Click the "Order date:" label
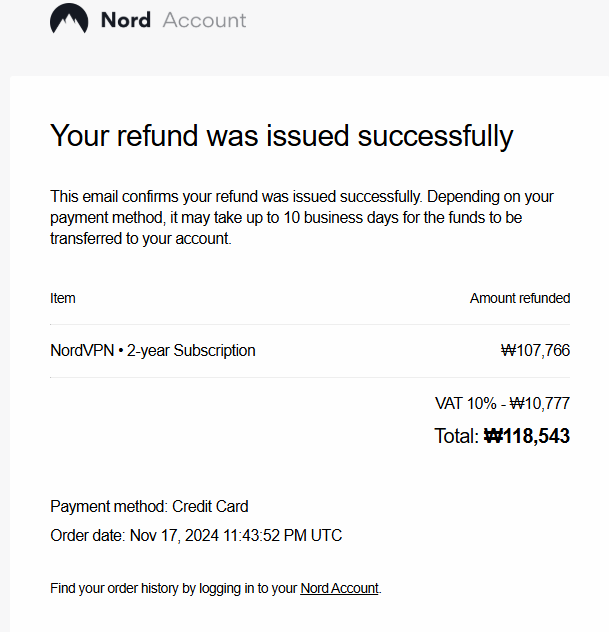This screenshot has width=609, height=632. 88,536
